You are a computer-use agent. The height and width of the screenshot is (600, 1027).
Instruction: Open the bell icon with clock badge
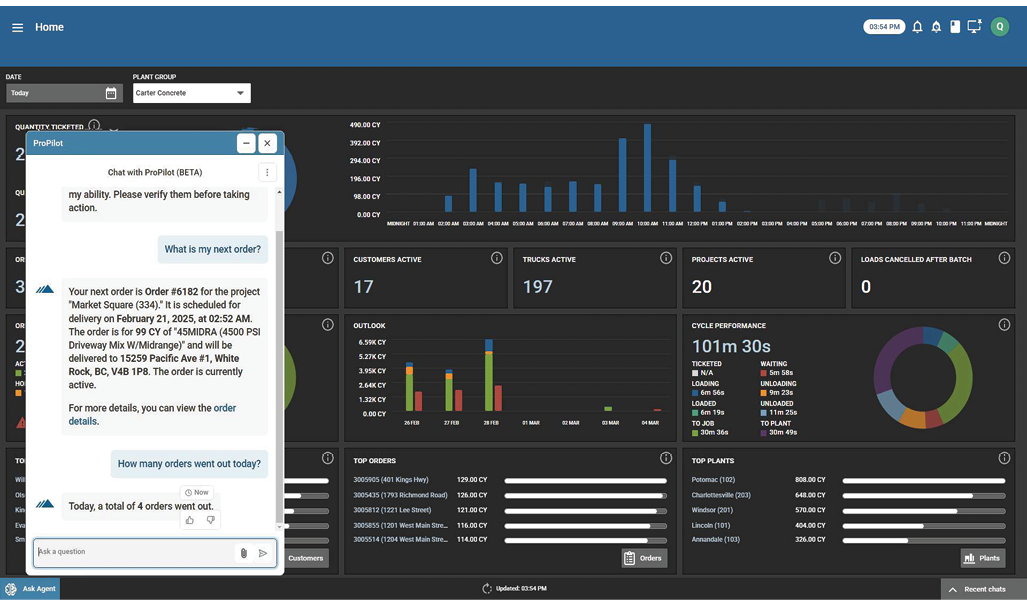coord(936,27)
